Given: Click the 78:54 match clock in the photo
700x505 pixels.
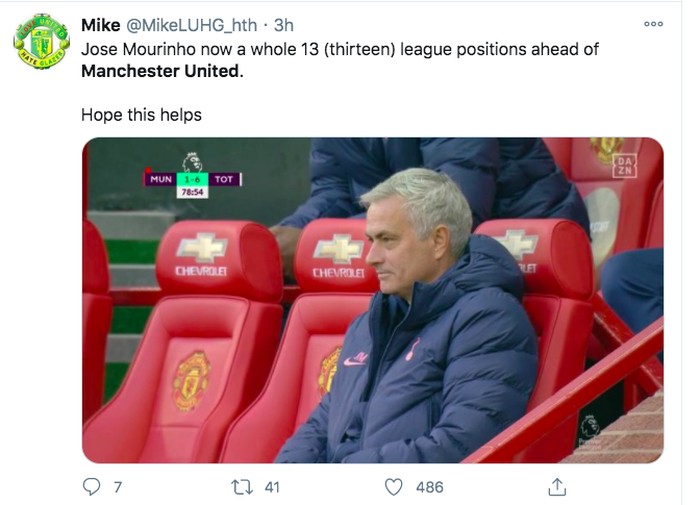Looking at the screenshot, I should click(191, 192).
